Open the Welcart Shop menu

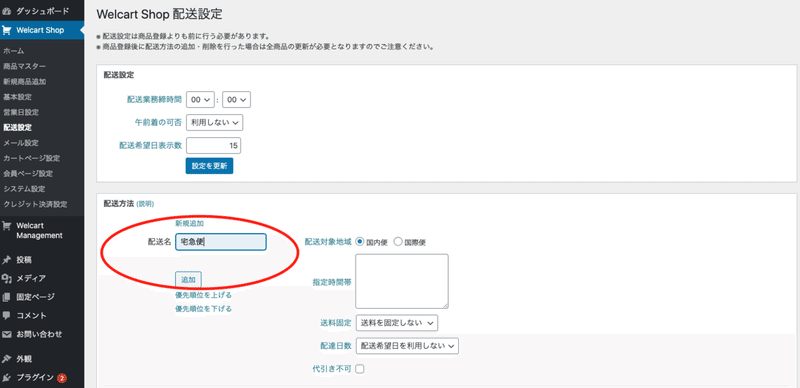pyautogui.click(x=40, y=30)
